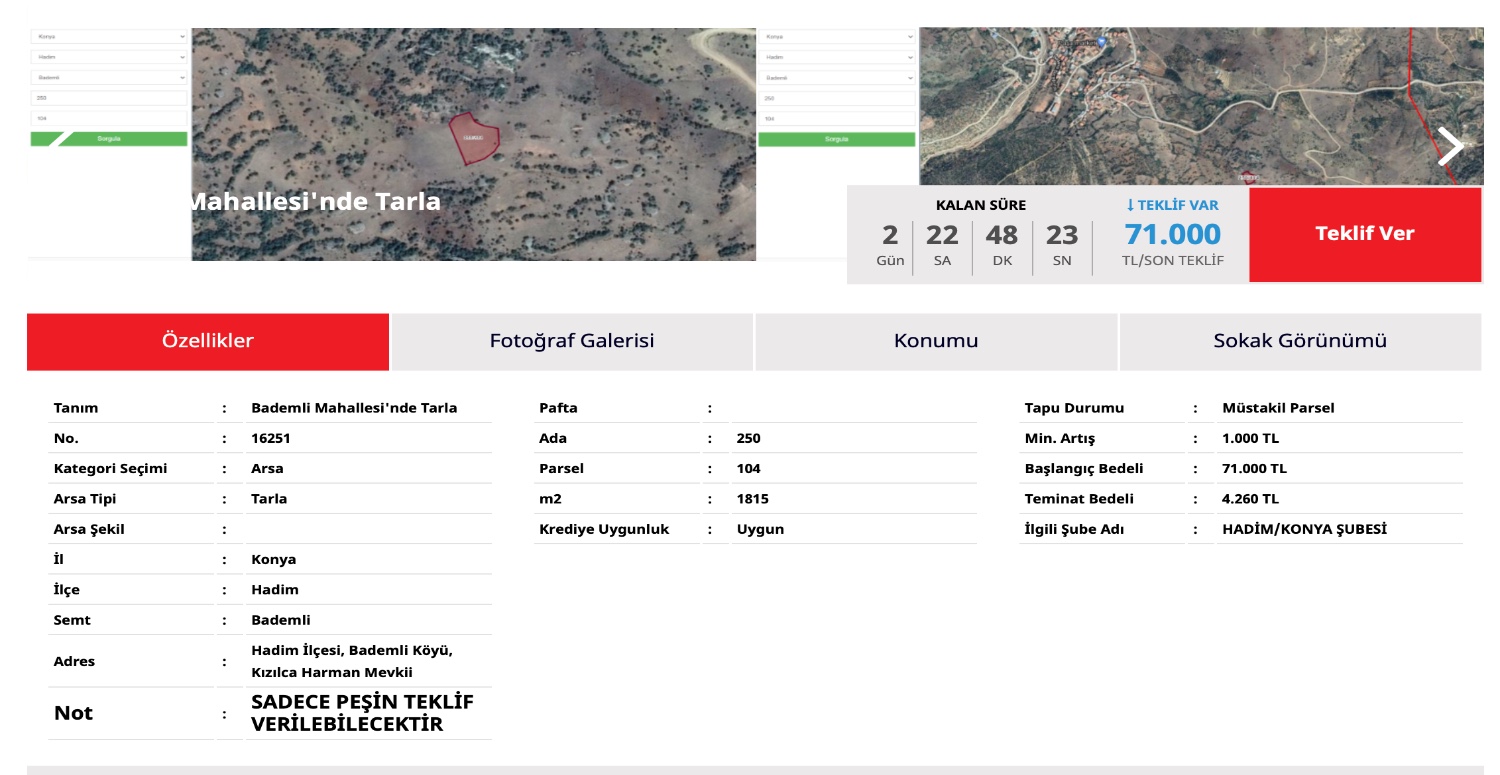Switch to the Özellikler tab
1500x775 pixels.
coord(208,341)
